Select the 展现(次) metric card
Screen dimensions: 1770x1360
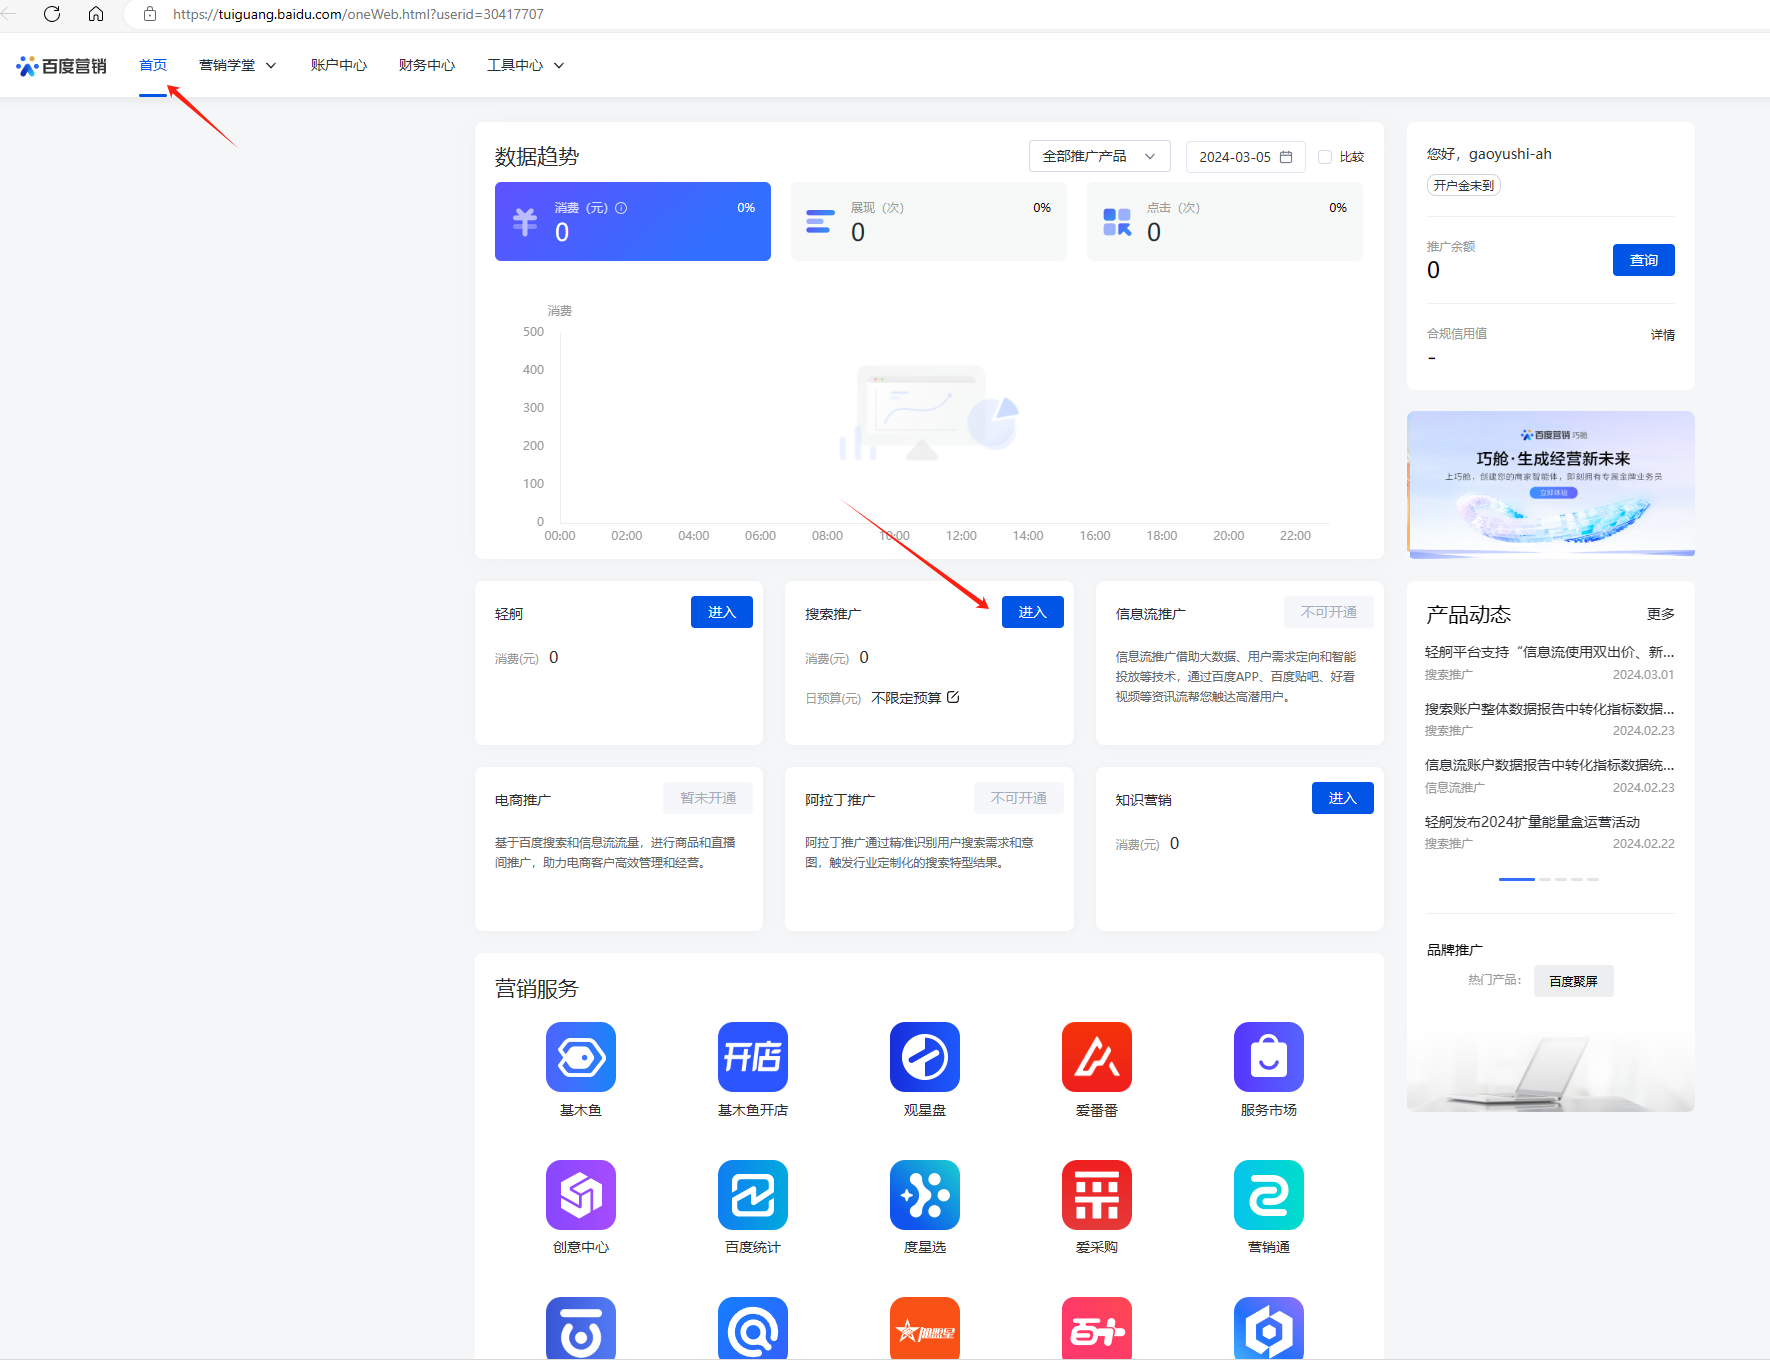click(929, 221)
